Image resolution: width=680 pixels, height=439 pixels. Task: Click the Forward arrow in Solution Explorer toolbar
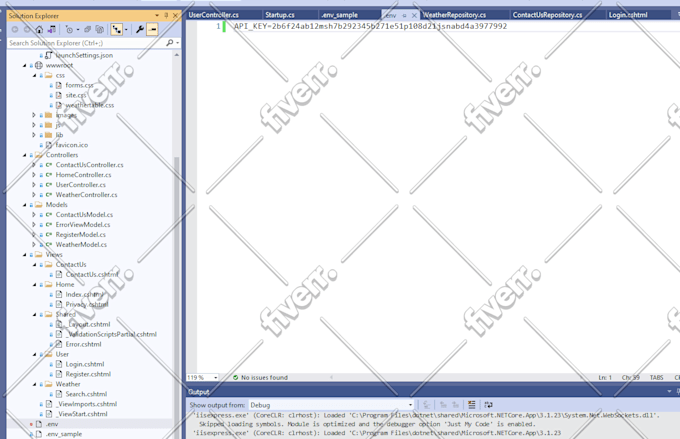(27, 29)
